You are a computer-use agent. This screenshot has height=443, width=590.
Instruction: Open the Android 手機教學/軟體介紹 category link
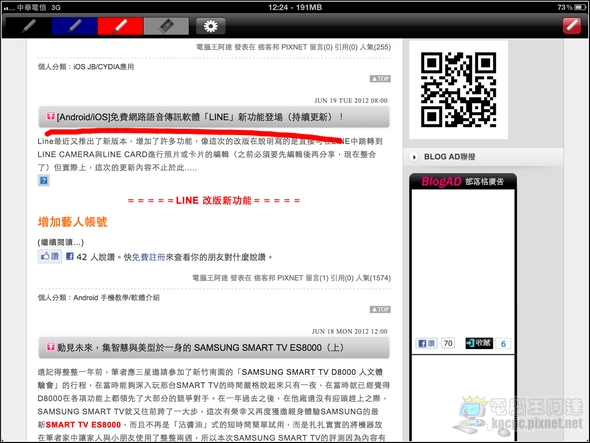(116, 298)
